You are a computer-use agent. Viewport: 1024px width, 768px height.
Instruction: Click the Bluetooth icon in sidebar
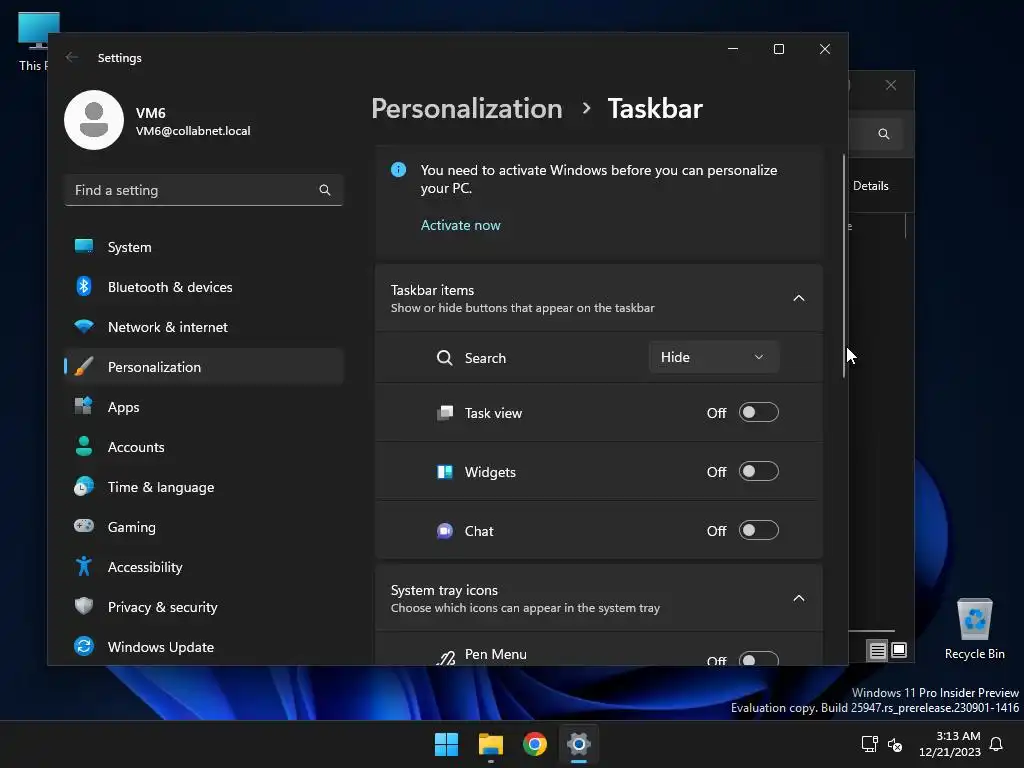coord(84,286)
